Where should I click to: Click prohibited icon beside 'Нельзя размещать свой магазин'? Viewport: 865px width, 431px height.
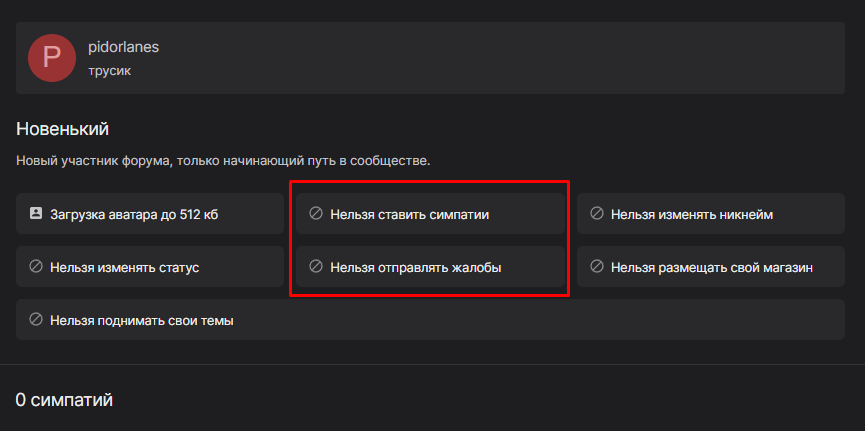(597, 267)
